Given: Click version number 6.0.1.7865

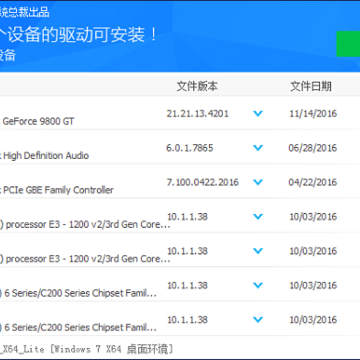Looking at the screenshot, I should [x=190, y=148].
